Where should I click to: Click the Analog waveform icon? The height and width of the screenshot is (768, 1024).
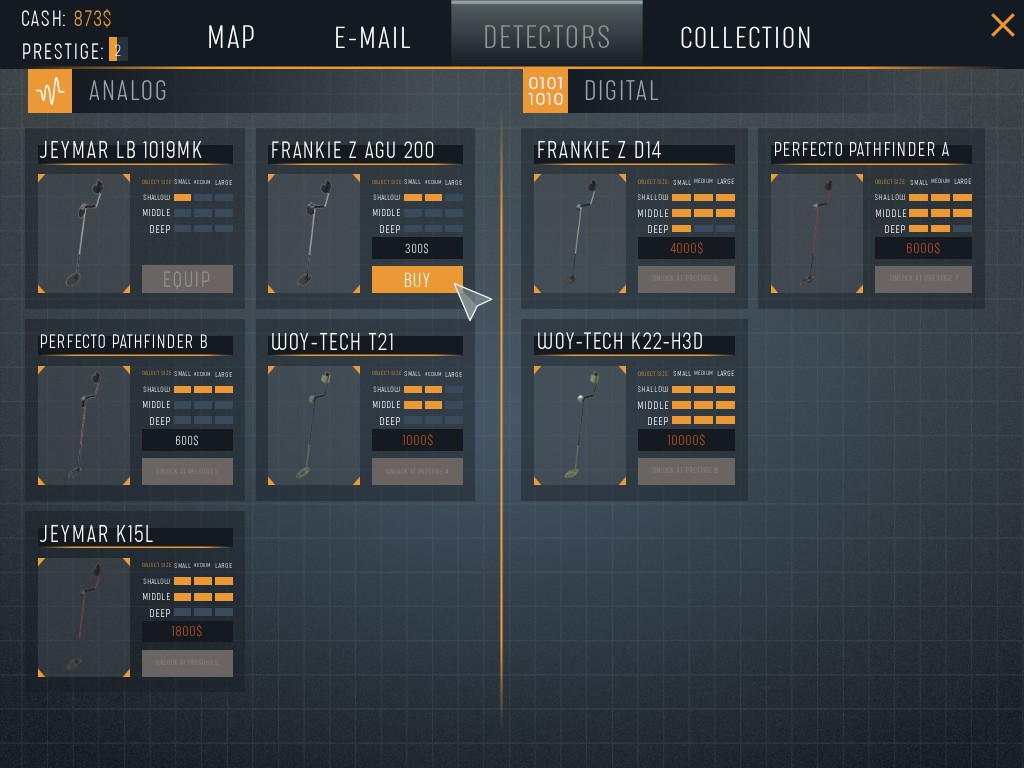pos(50,91)
